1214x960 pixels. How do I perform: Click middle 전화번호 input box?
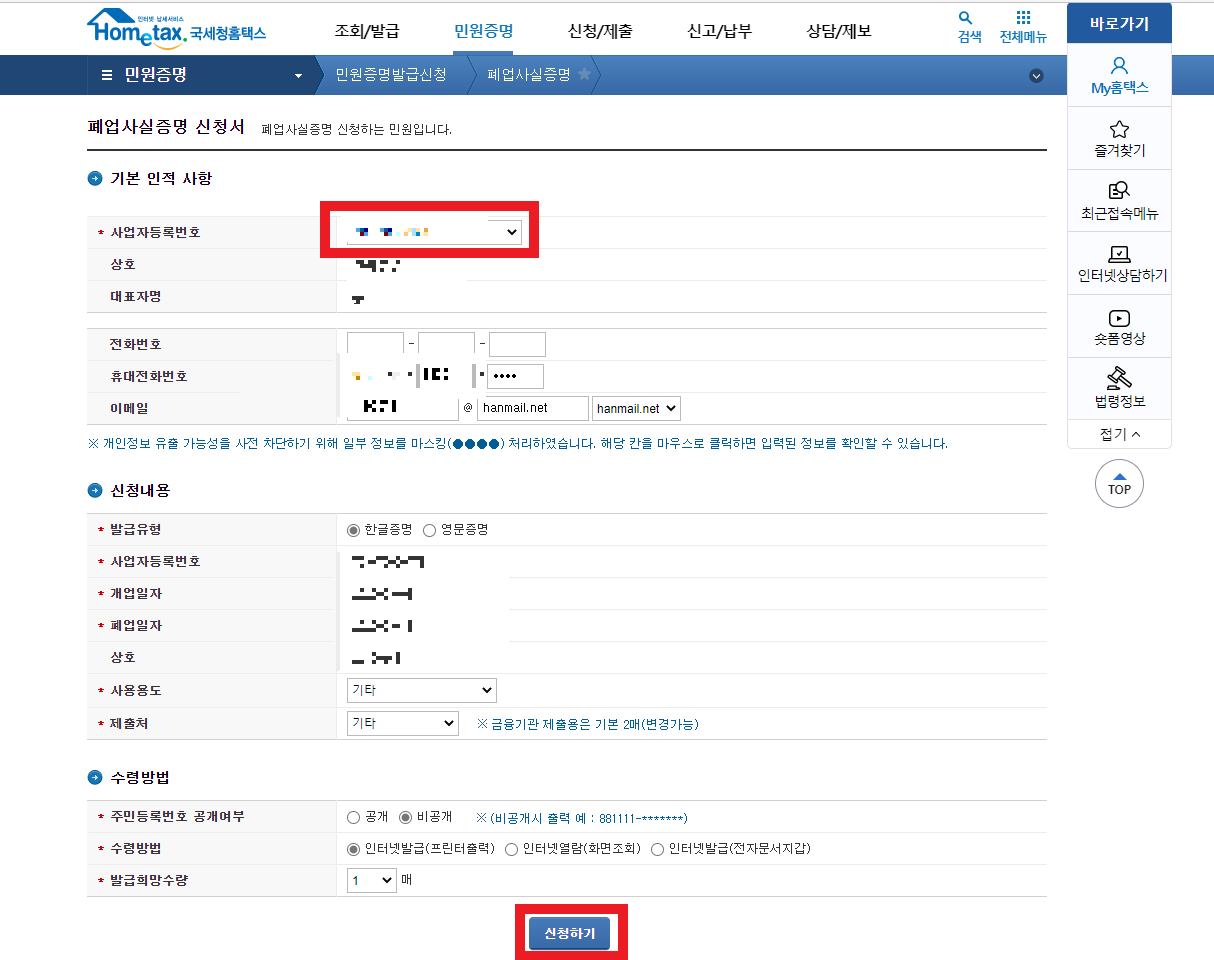[x=446, y=344]
